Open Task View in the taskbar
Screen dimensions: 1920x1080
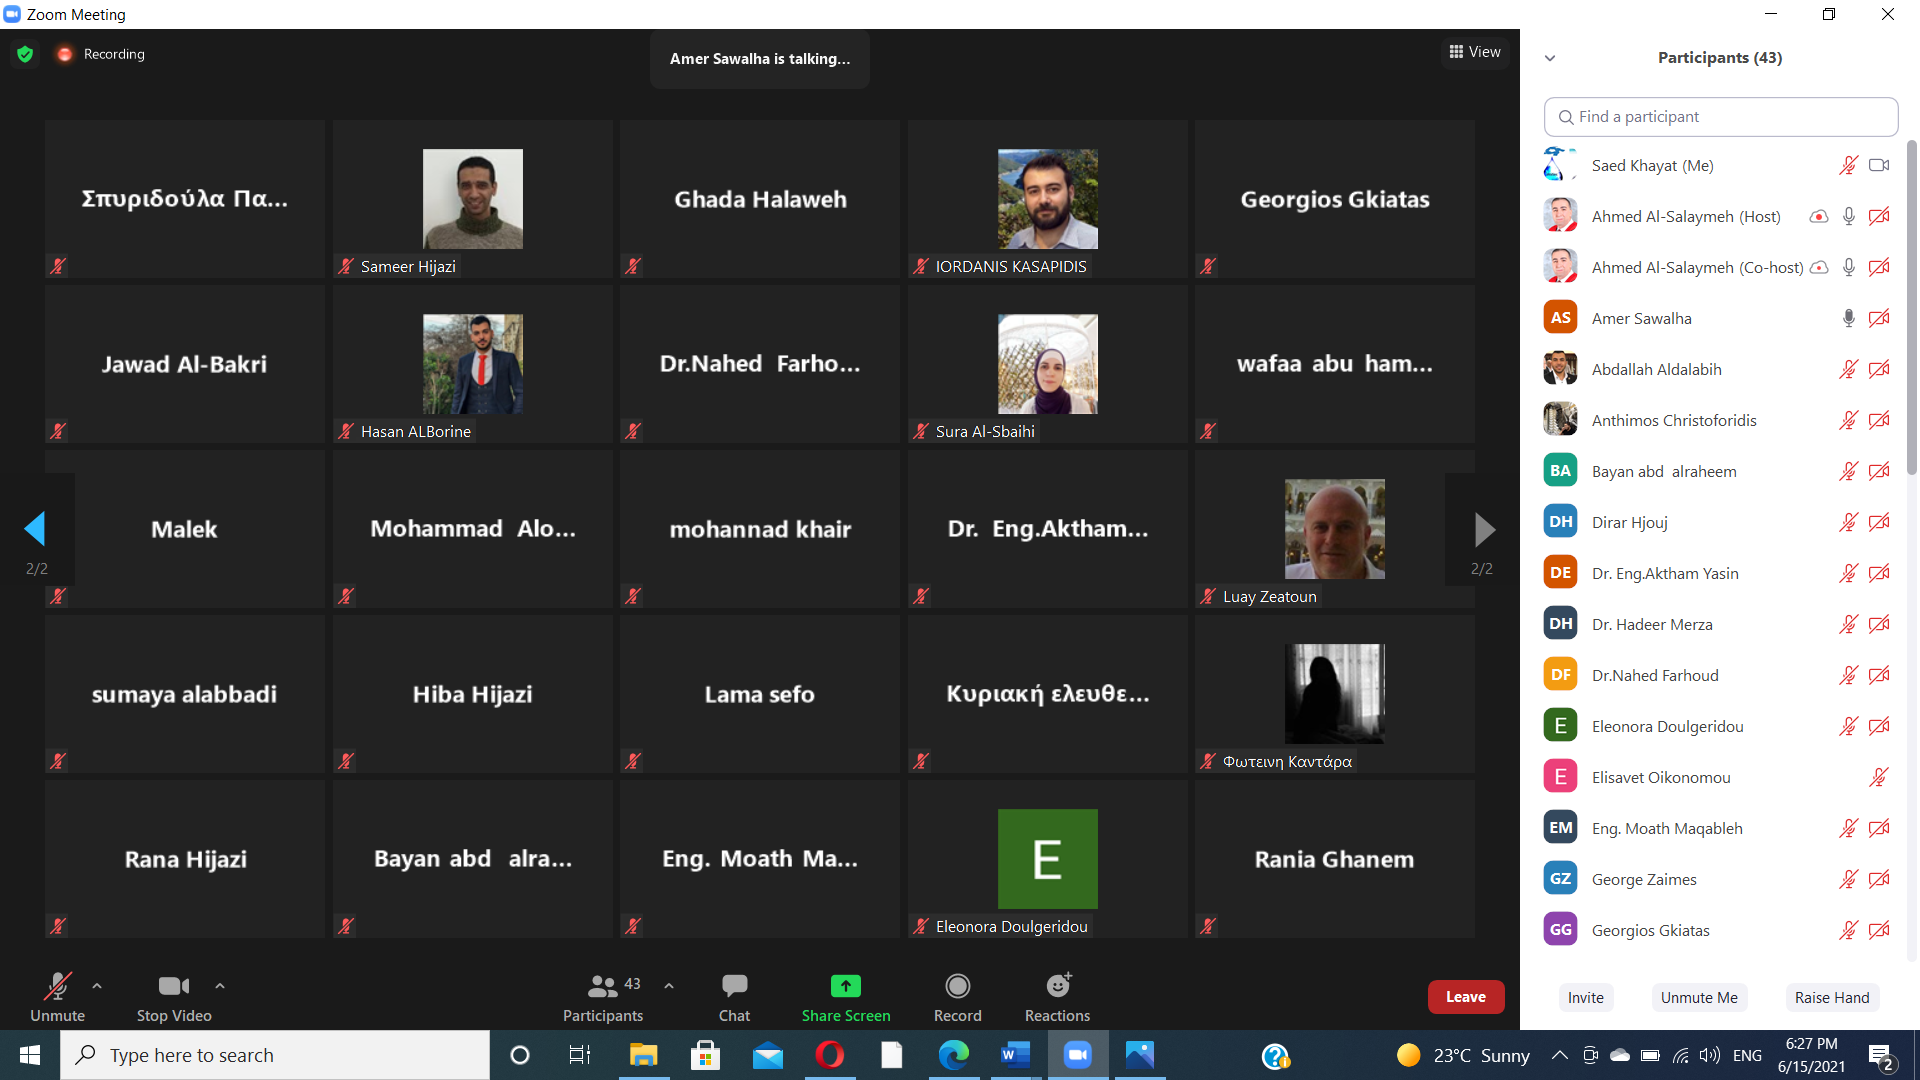pyautogui.click(x=580, y=1055)
